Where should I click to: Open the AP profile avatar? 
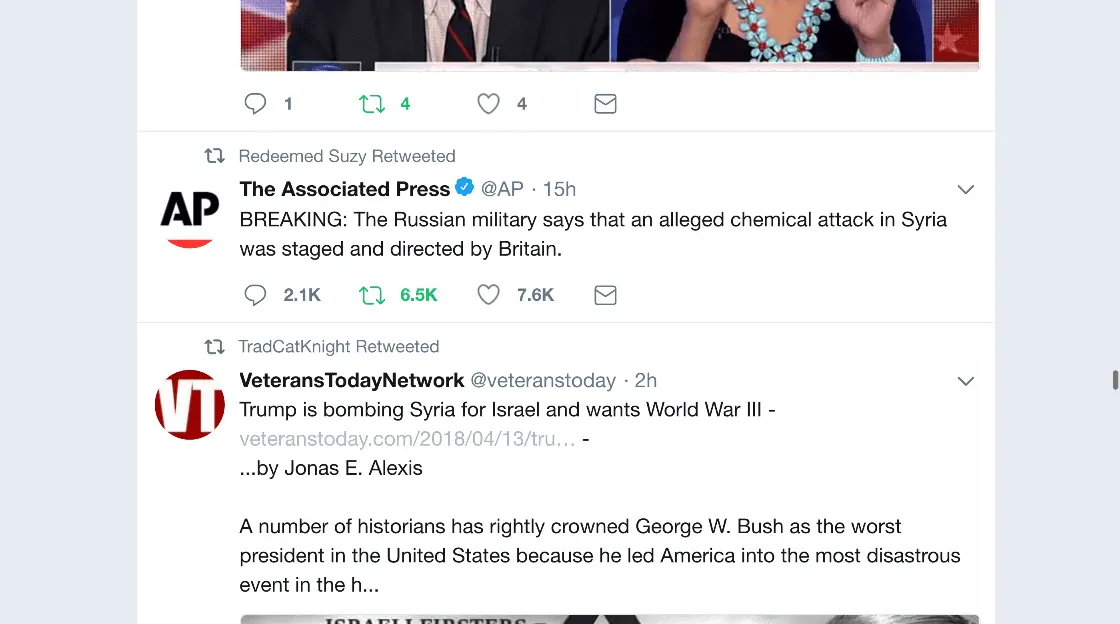(190, 213)
